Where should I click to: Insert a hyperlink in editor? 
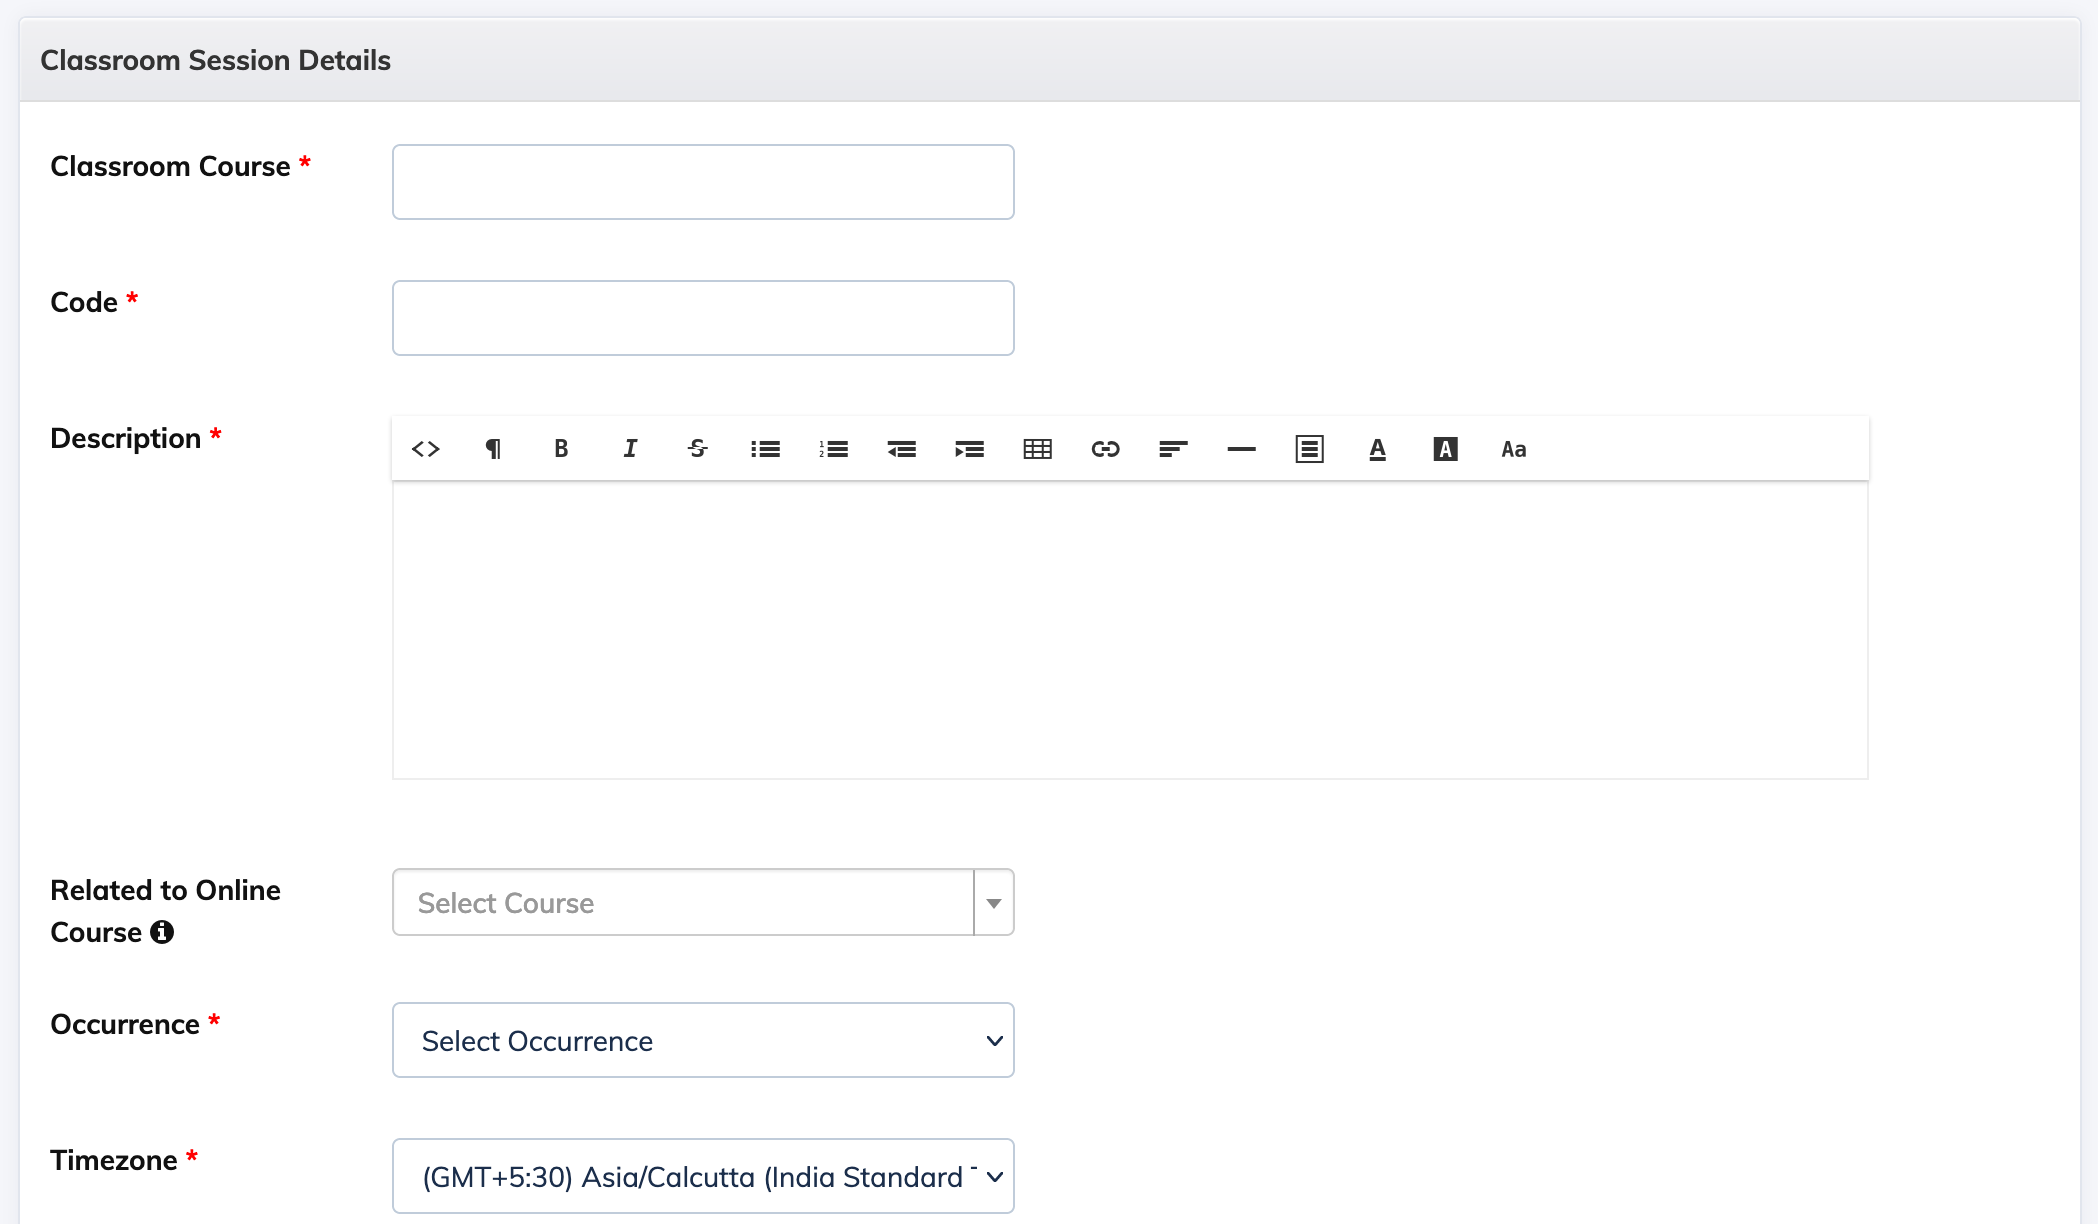(1106, 449)
